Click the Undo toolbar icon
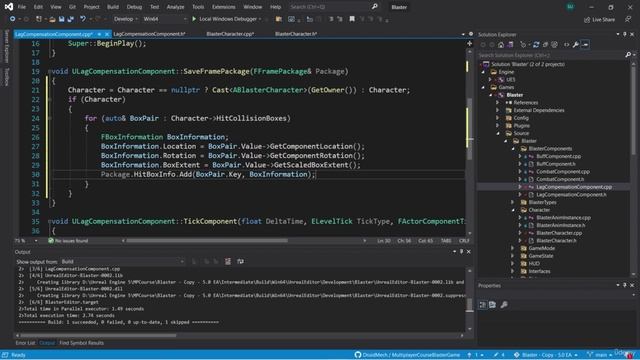This screenshot has width=640, height=360. tap(83, 19)
